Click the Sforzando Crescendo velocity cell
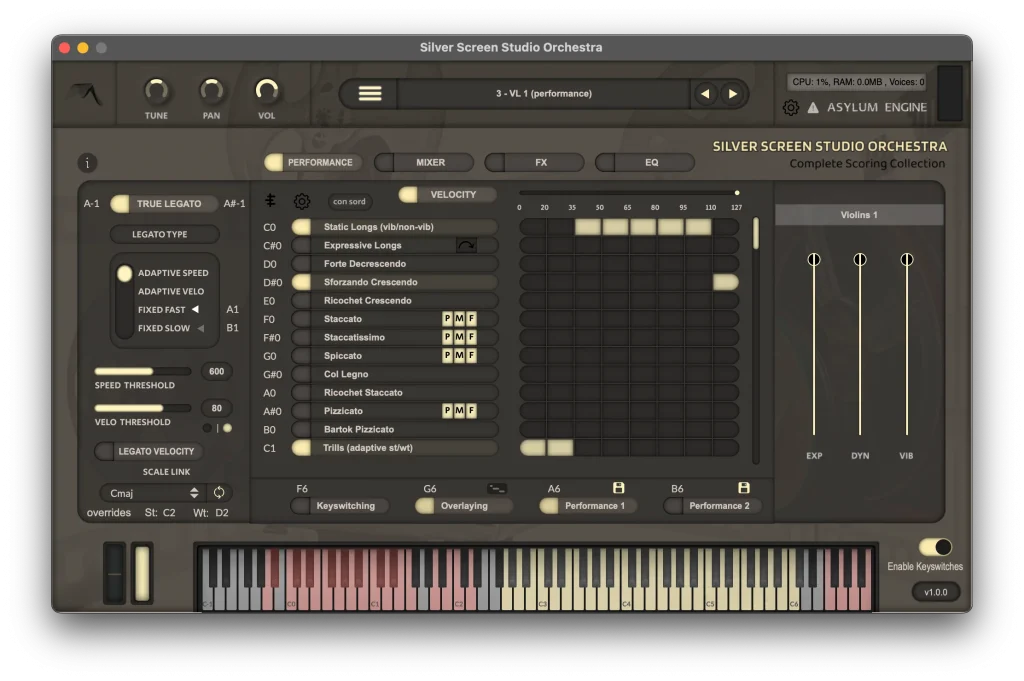Screen dimensions: 1024x681 pyautogui.click(x=726, y=282)
